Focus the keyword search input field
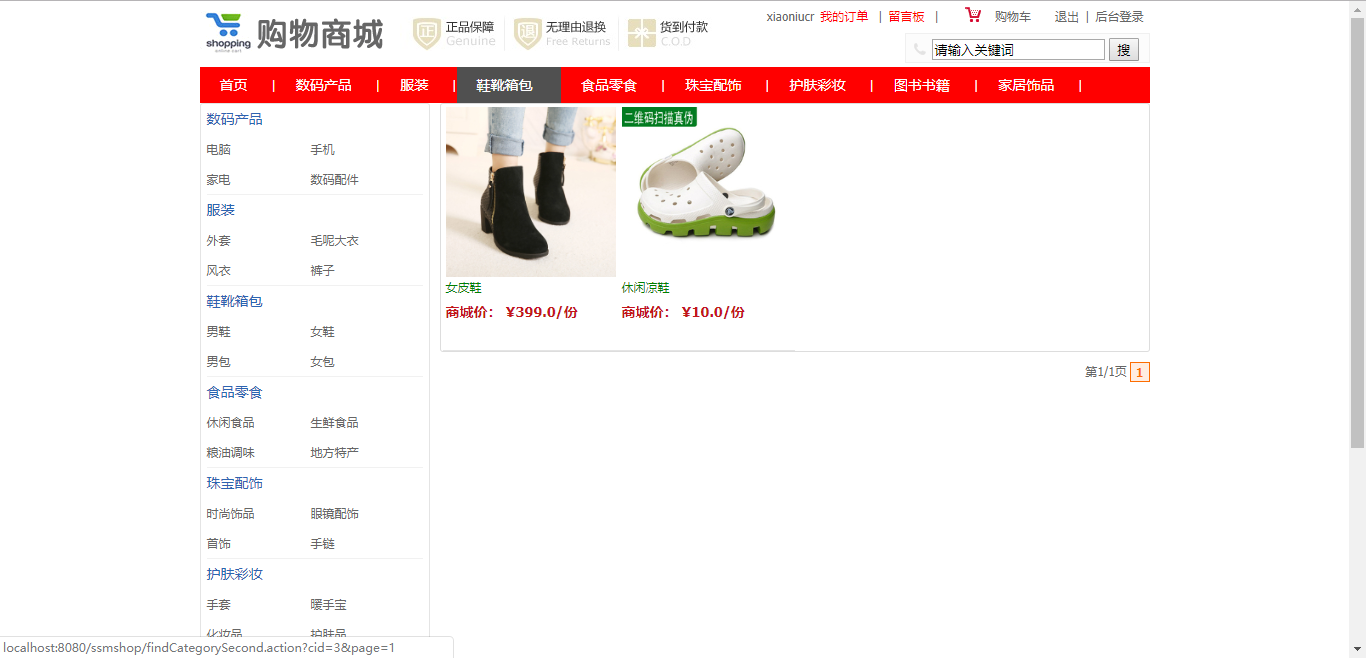The width and height of the screenshot is (1366, 658). coord(1018,49)
